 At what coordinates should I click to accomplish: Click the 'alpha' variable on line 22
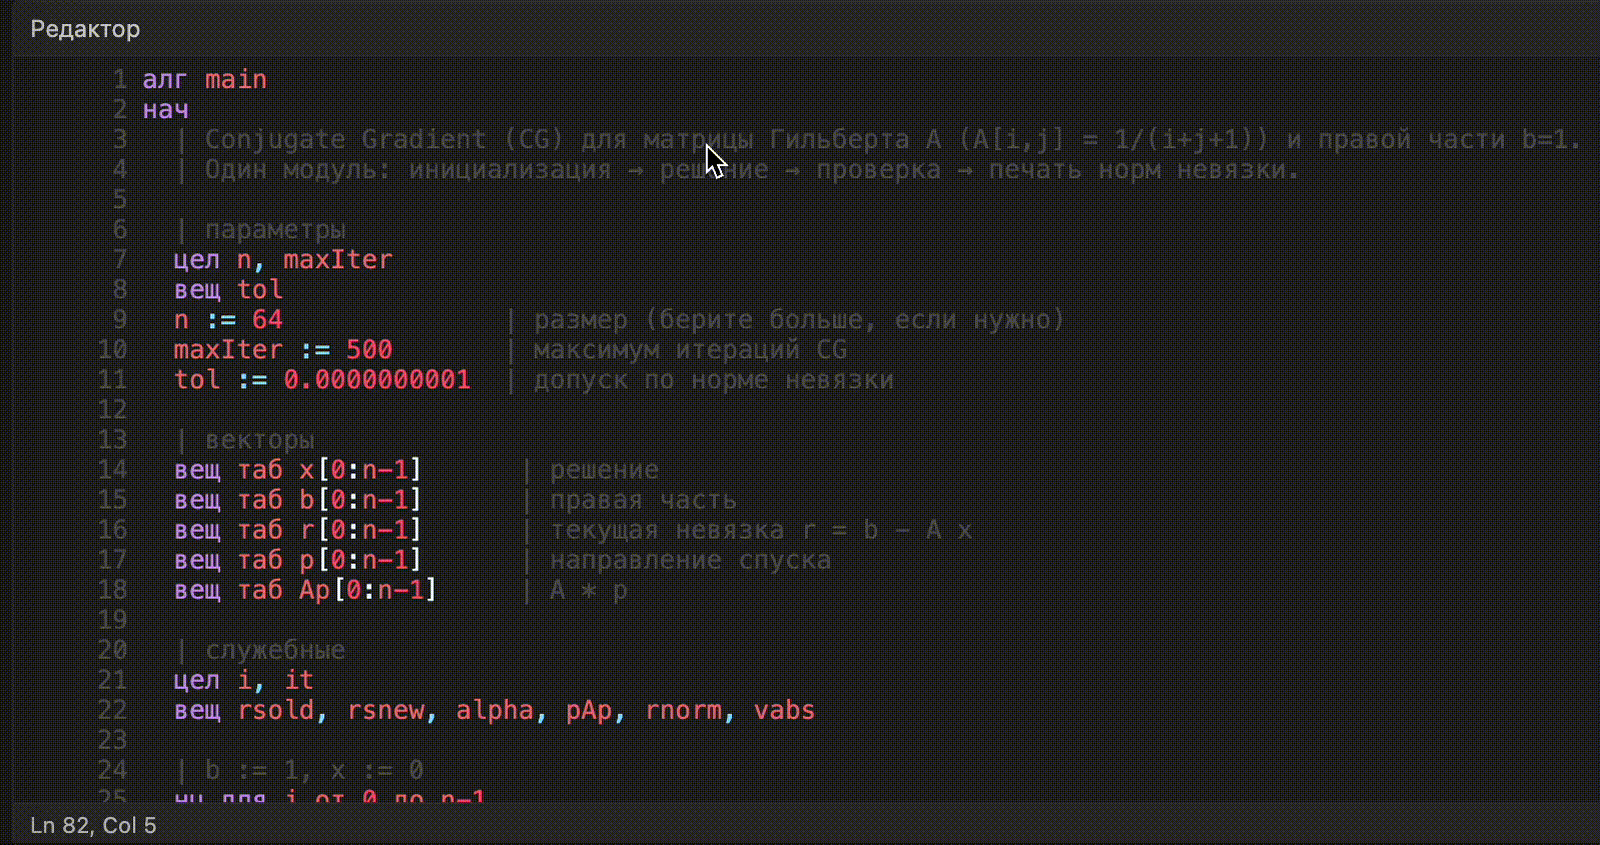pyautogui.click(x=495, y=710)
